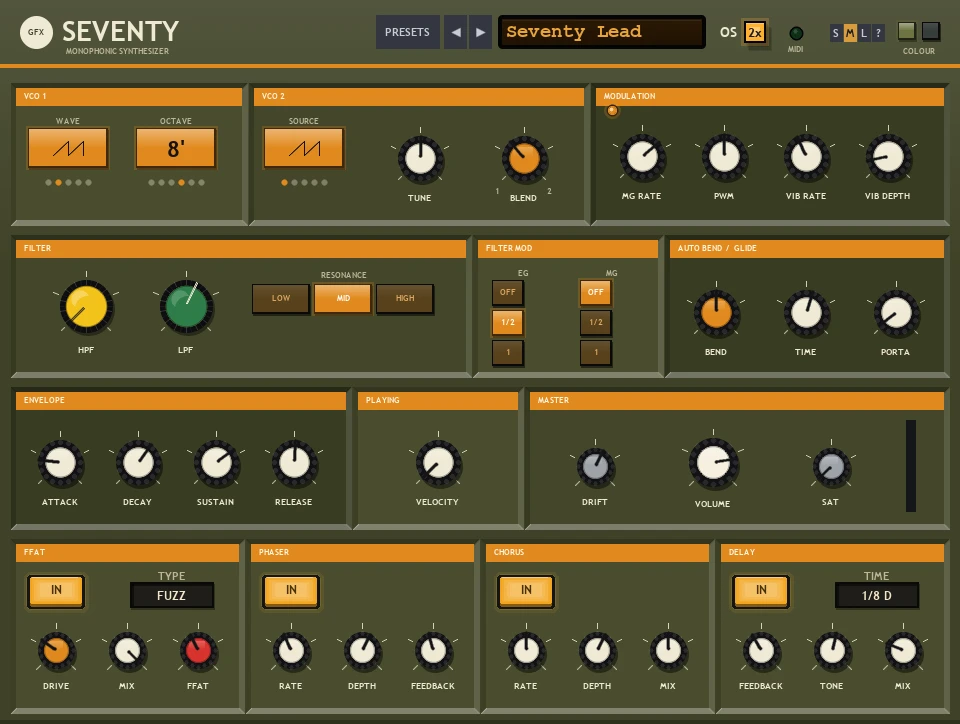Set resonance to HIGH
Image resolution: width=960 pixels, height=724 pixels.
tap(405, 299)
